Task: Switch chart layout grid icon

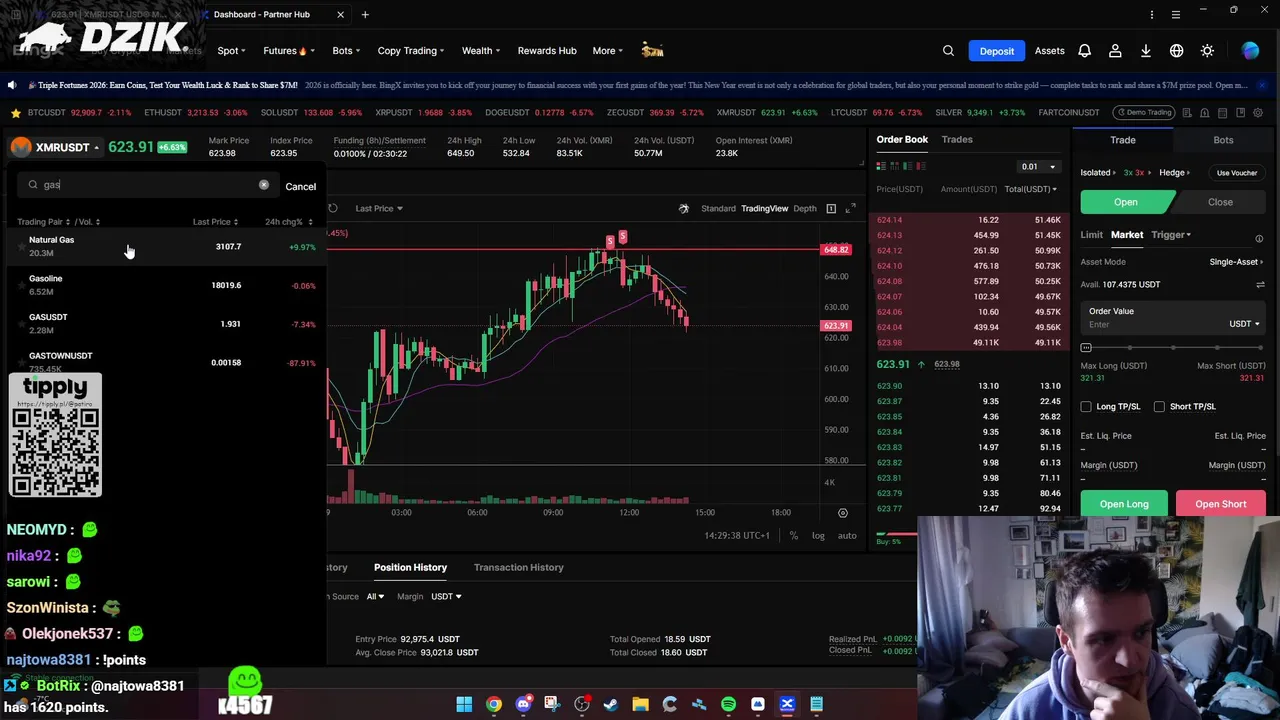Action: [x=831, y=208]
